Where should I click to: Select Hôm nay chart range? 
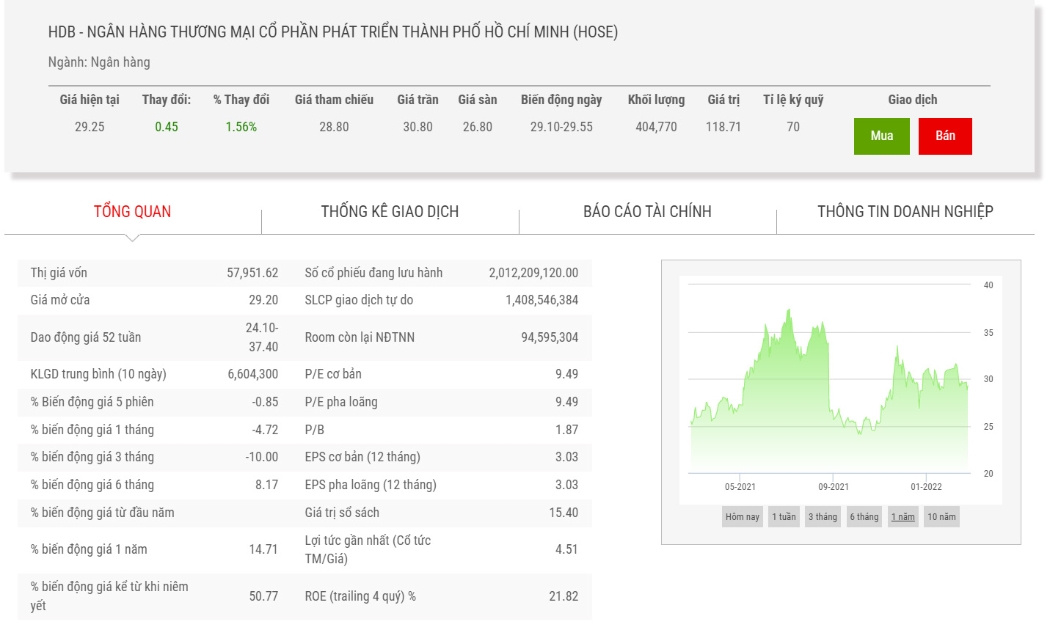coord(742,516)
